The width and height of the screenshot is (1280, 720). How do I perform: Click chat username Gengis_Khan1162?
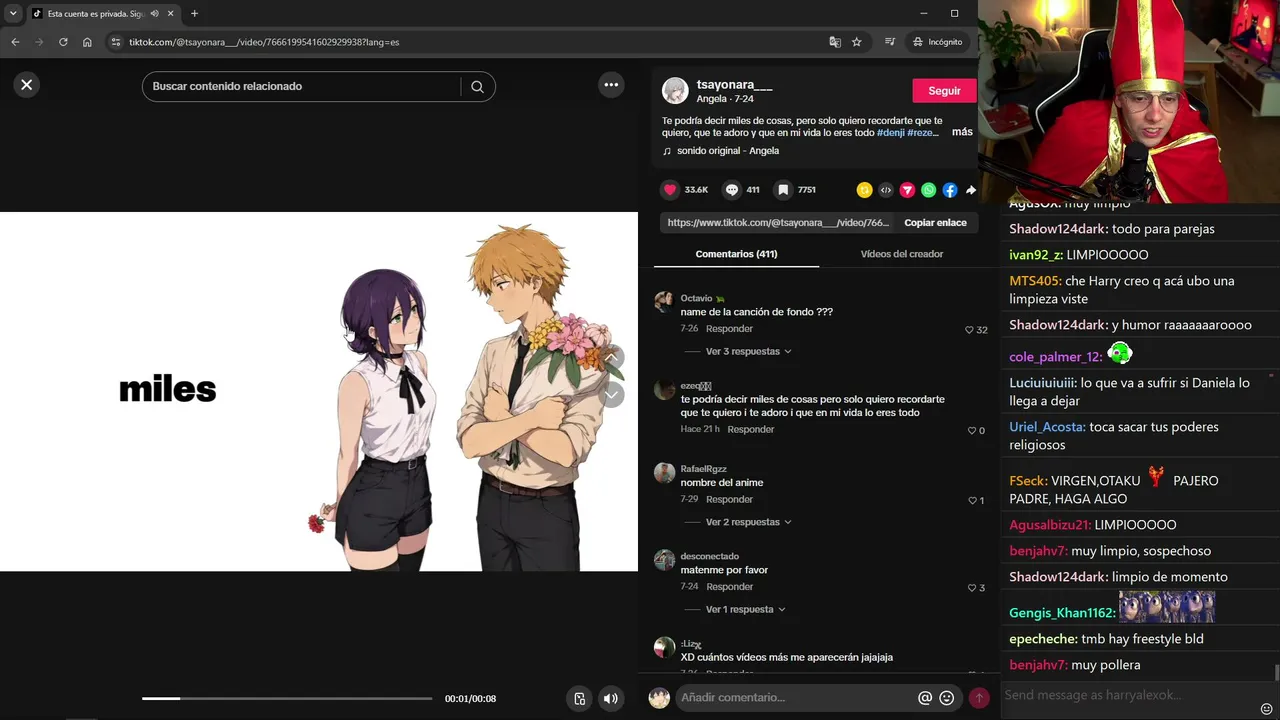coord(1061,613)
